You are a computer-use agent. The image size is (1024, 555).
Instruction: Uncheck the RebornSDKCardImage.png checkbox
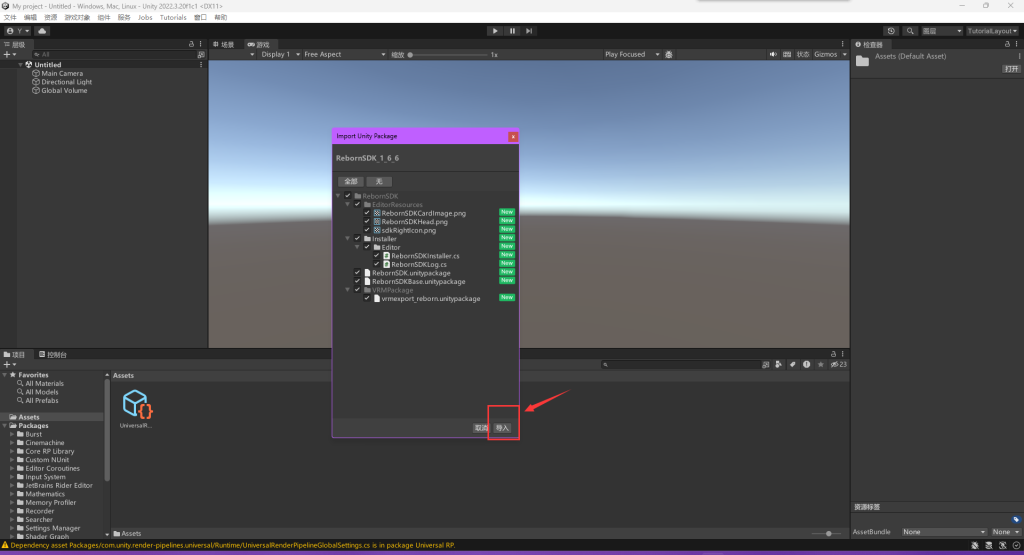click(367, 213)
